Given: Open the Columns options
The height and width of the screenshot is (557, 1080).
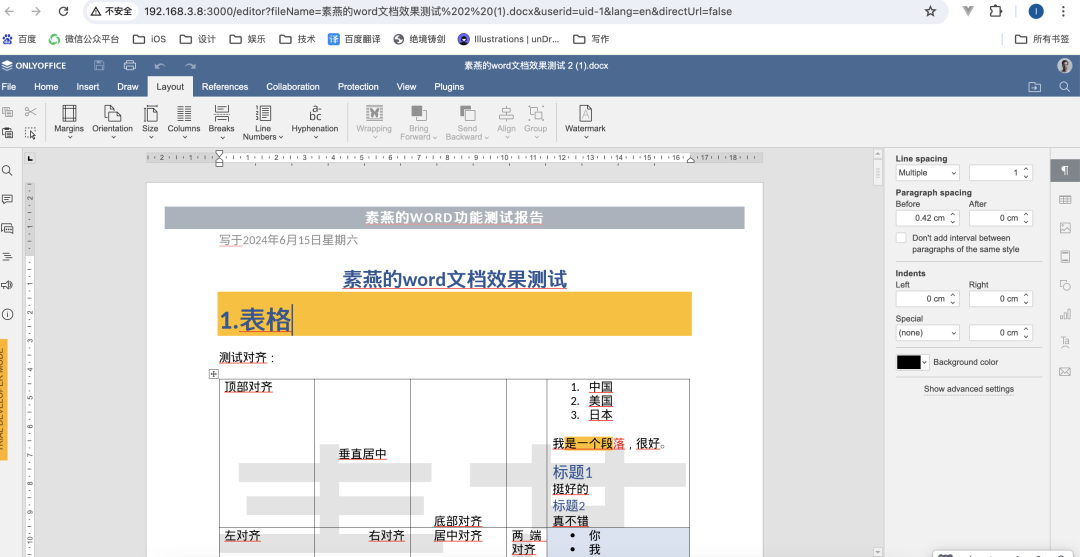Looking at the screenshot, I should point(184,123).
